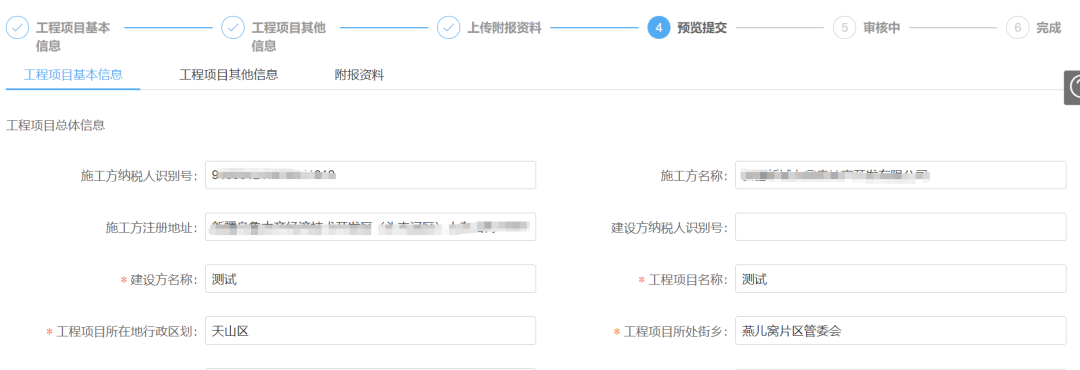Click the checkmark icon for 工程项目基本信息 step
The image size is (1080, 370).
pos(18,28)
